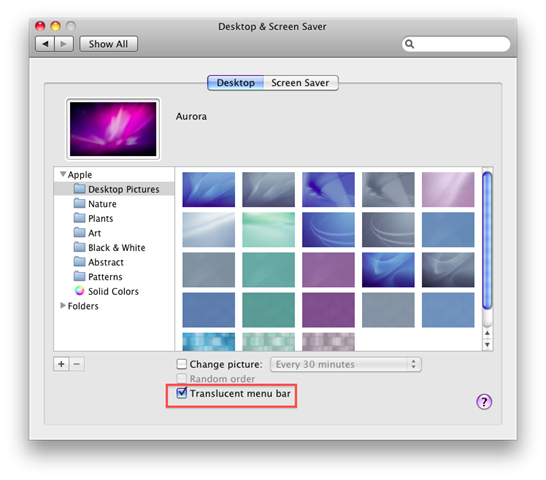Click the magnifying glass search icon
This screenshot has width=546, height=480.
pyautogui.click(x=410, y=44)
